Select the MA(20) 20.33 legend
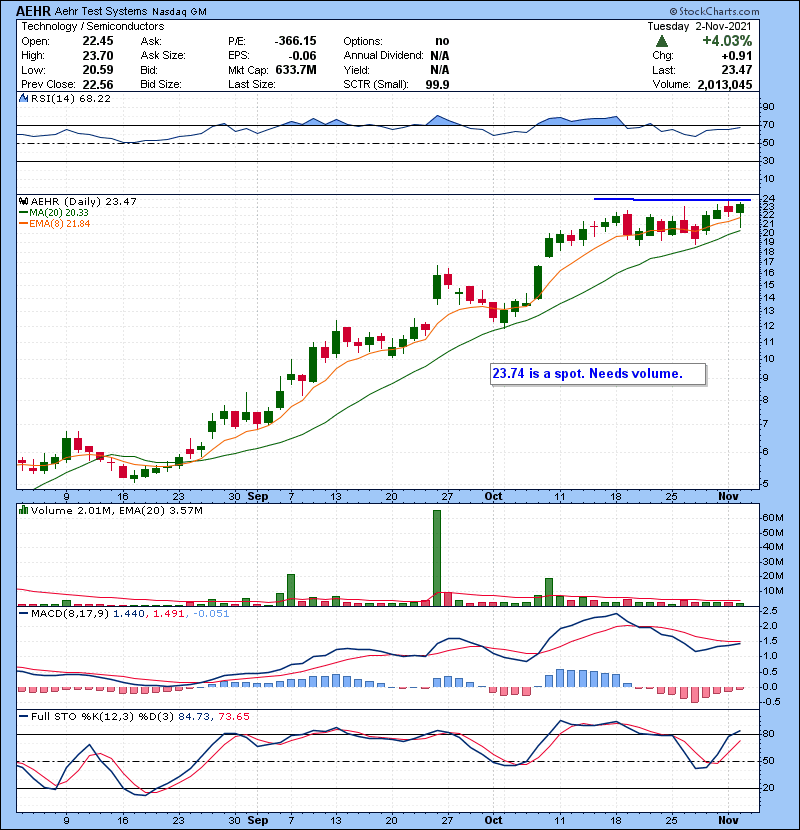Viewport: 800px width, 830px height. 54,212
